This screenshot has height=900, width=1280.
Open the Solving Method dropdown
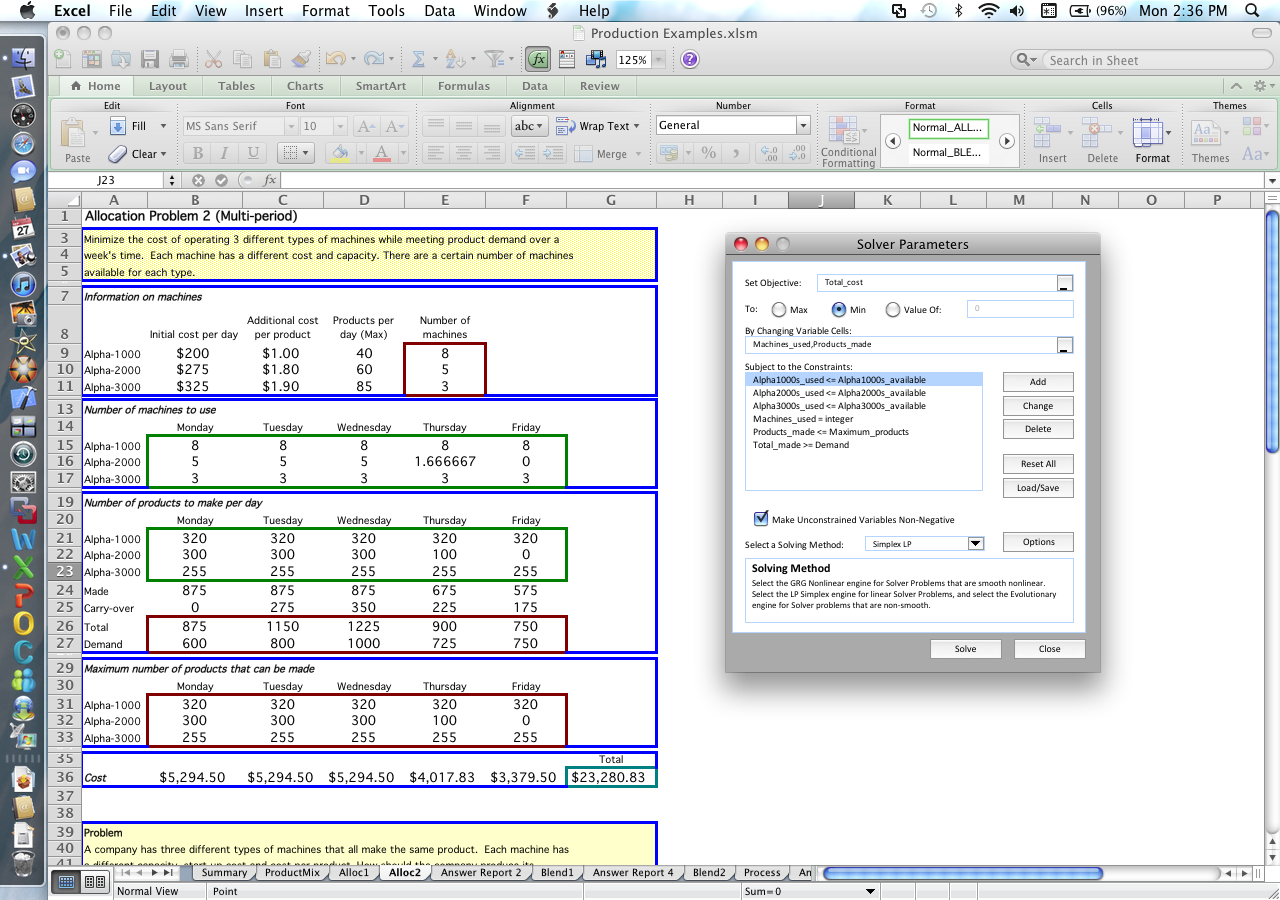[x=976, y=544]
